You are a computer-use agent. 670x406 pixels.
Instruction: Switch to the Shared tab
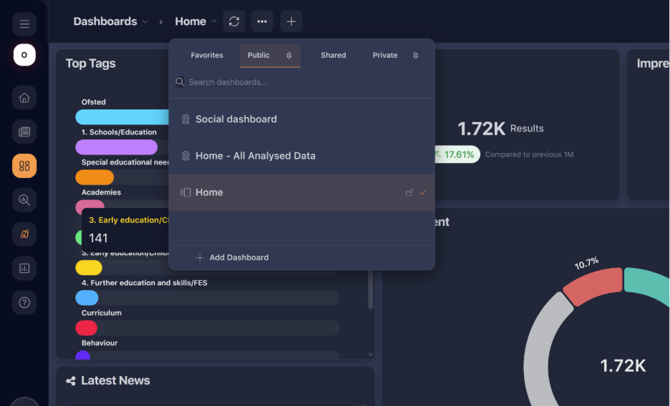point(333,56)
